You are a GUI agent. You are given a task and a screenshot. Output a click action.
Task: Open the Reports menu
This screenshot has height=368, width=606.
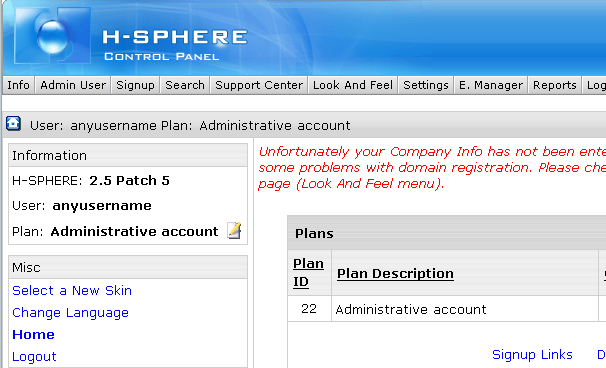pyautogui.click(x=555, y=85)
